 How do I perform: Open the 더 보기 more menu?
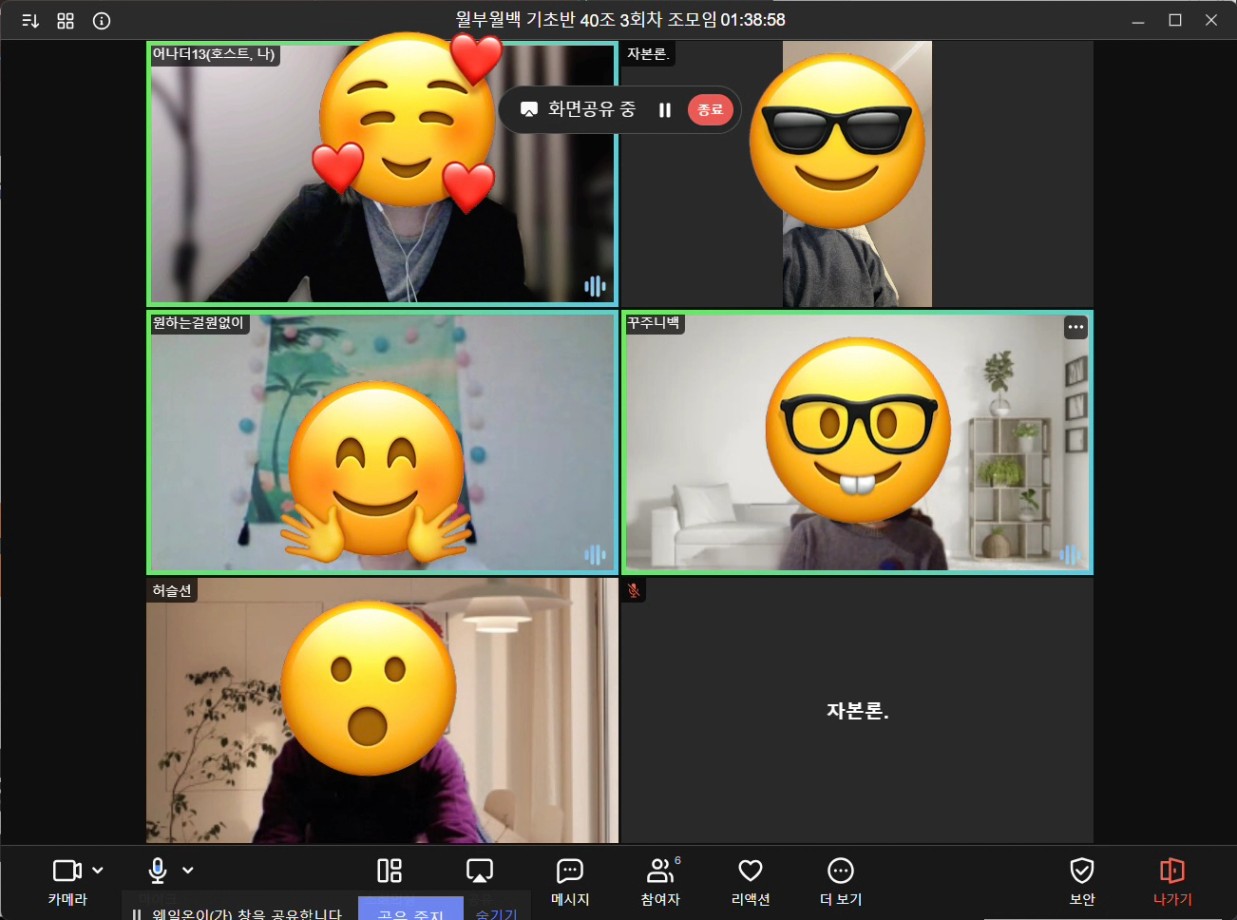pos(841,880)
